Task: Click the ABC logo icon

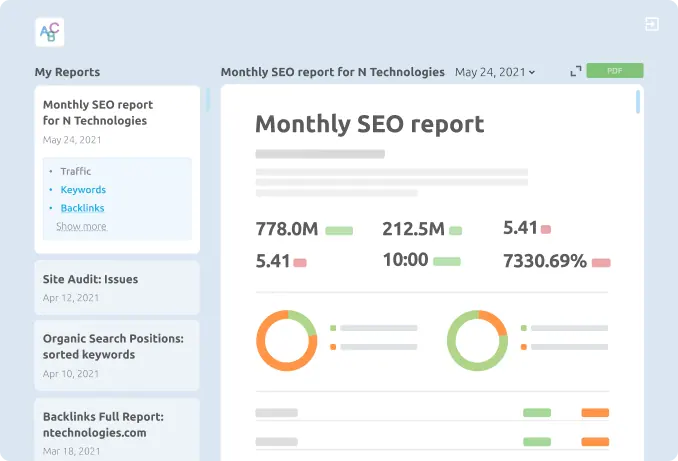Action: (50, 32)
